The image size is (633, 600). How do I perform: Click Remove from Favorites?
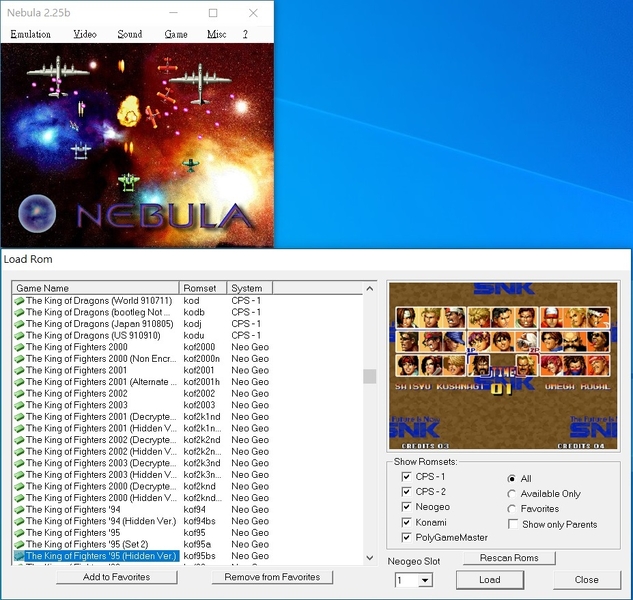tap(272, 577)
